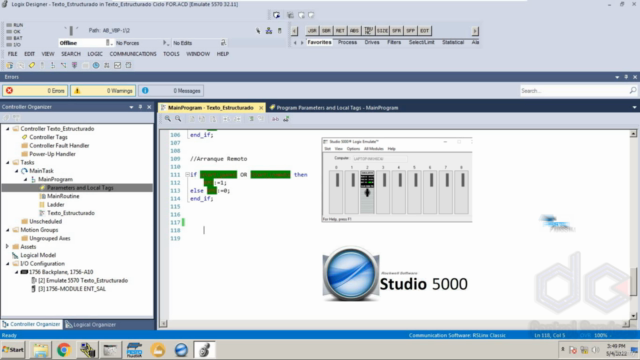This screenshot has height=360, width=640.
Task: Open the Offline controller status dropdown
Action: coord(109,43)
